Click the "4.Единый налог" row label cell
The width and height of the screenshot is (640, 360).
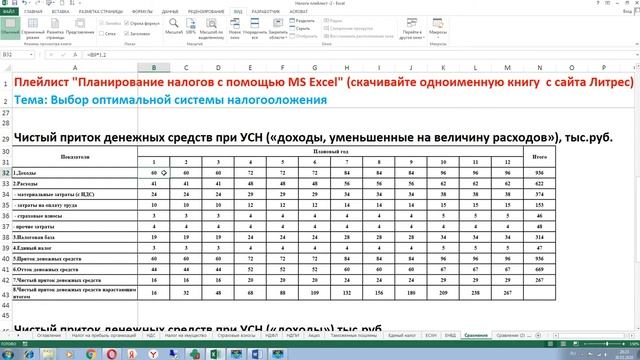point(75,248)
